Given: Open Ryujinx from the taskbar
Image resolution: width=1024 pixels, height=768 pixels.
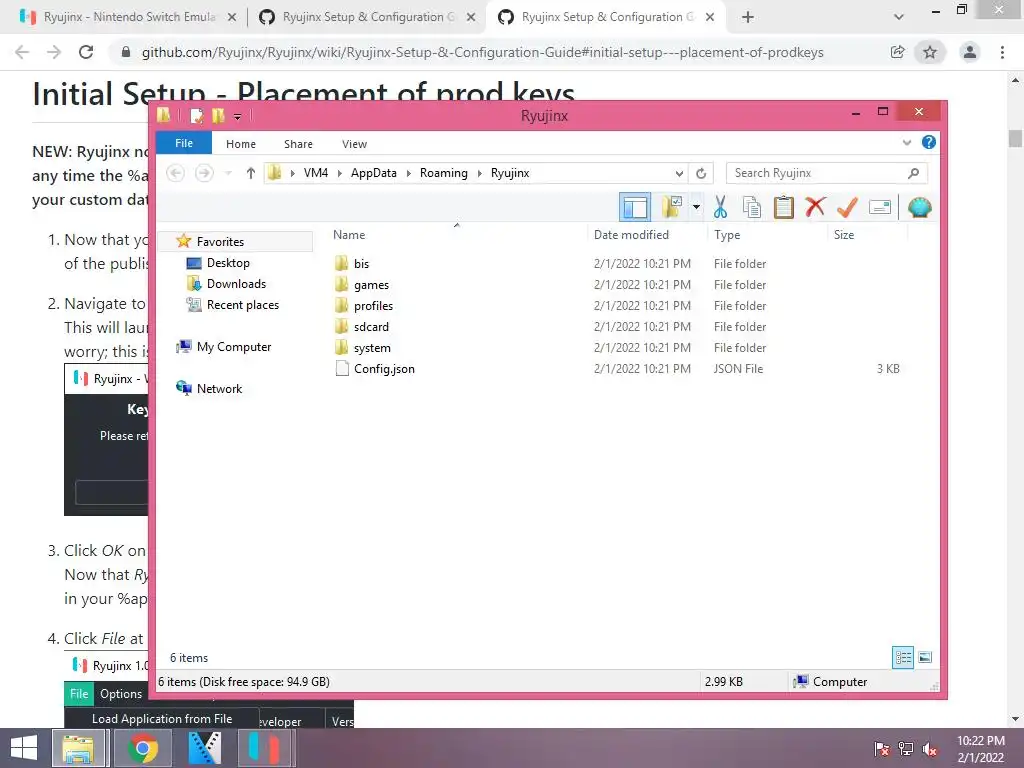Looking at the screenshot, I should [x=264, y=748].
